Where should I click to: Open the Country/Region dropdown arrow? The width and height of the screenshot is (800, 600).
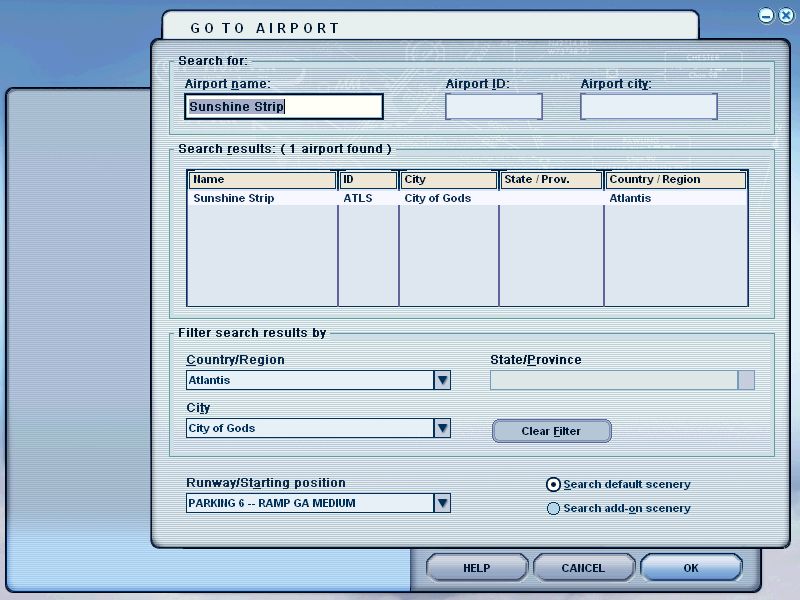[442, 380]
